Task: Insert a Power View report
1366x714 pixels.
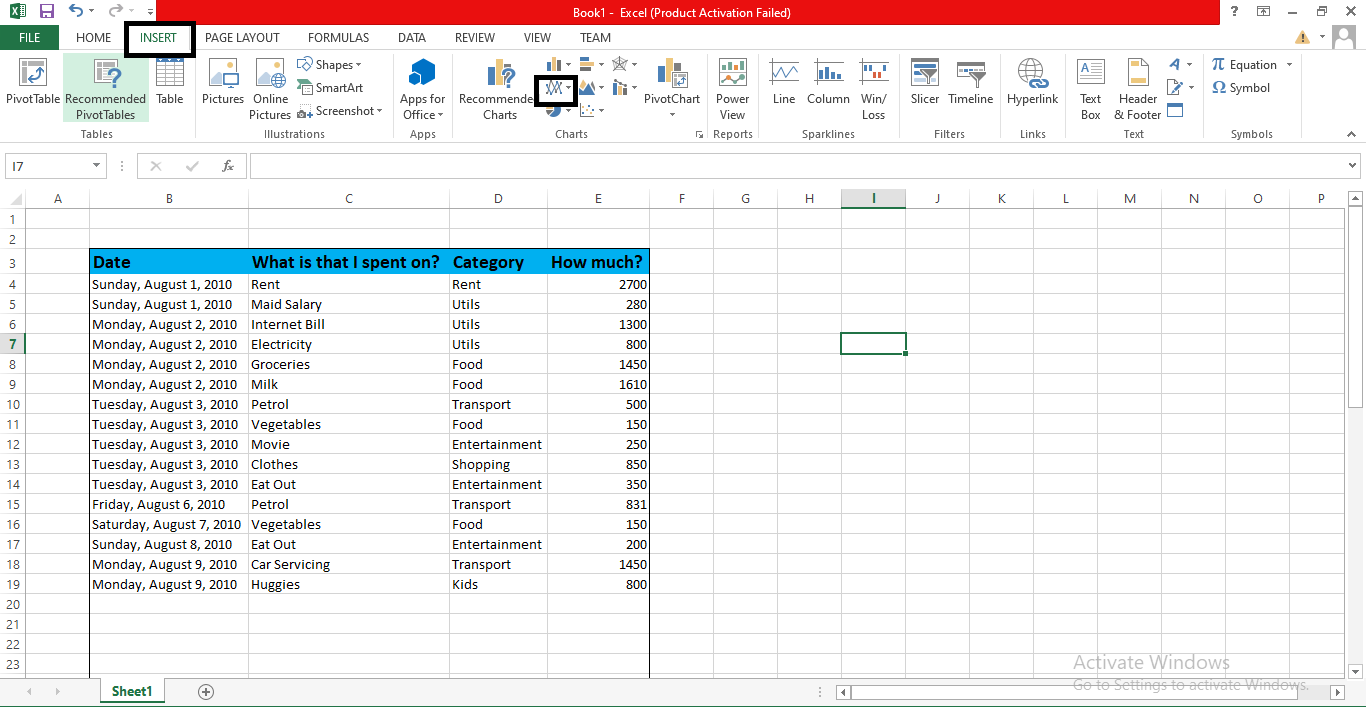Action: point(732,88)
